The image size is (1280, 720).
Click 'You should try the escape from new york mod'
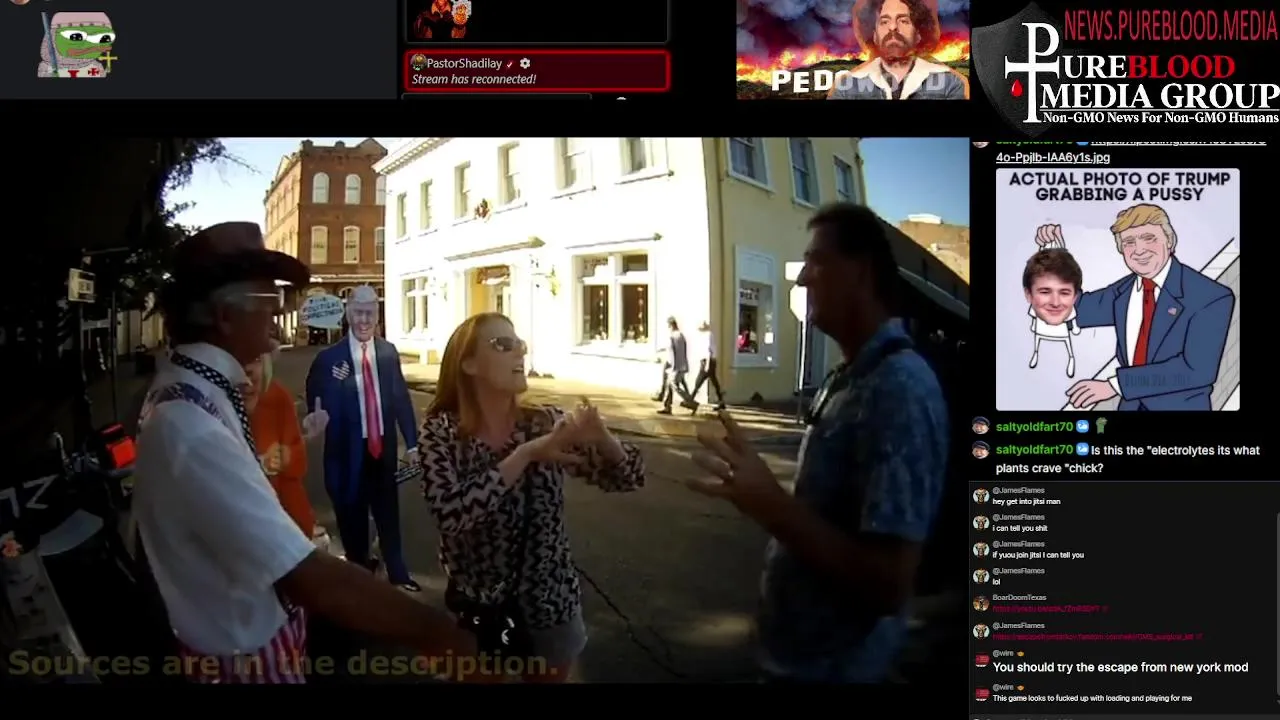1120,667
